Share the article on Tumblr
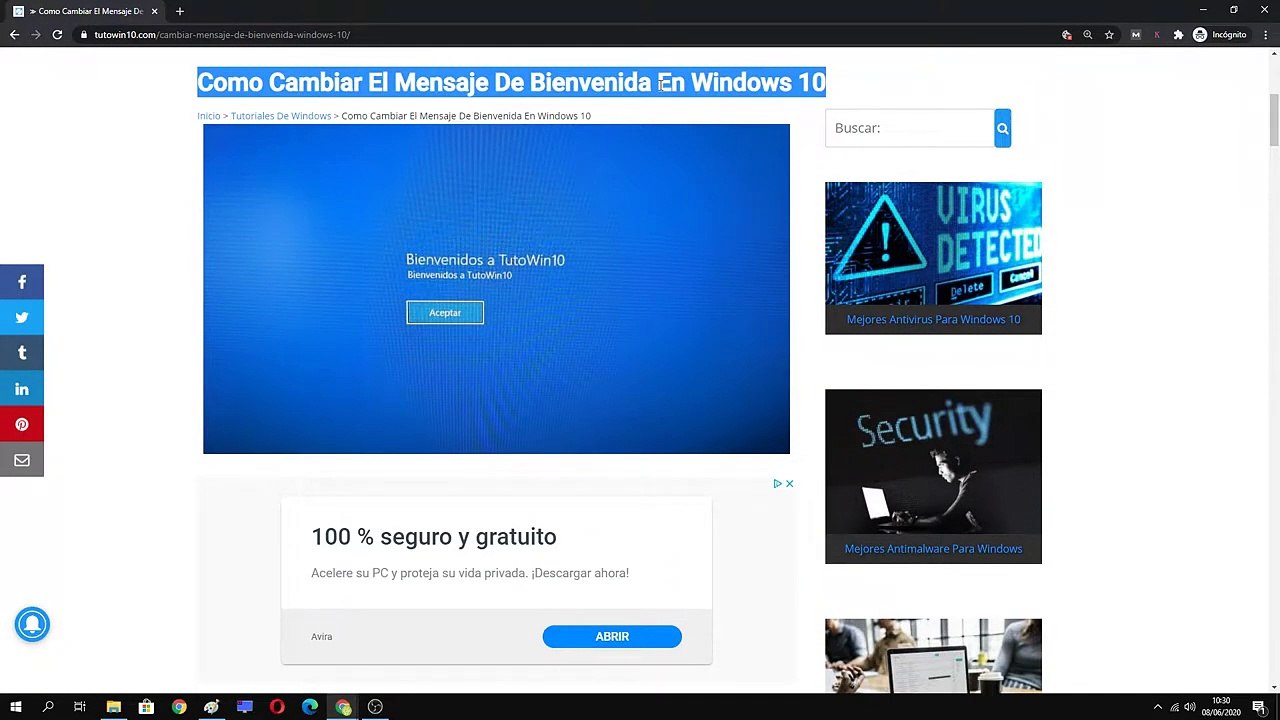Viewport: 1280px width, 720px height. click(22, 353)
